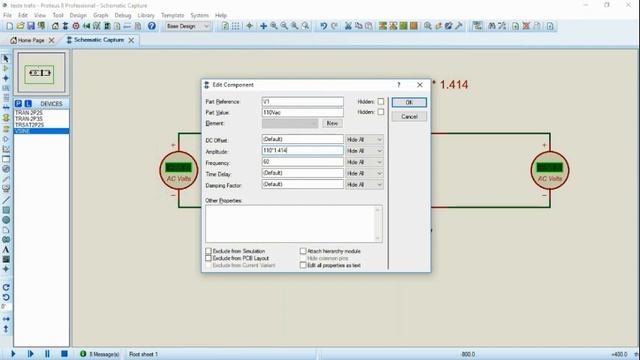Click the Cancel button in Edit Component
The image size is (640, 360).
coord(409,116)
